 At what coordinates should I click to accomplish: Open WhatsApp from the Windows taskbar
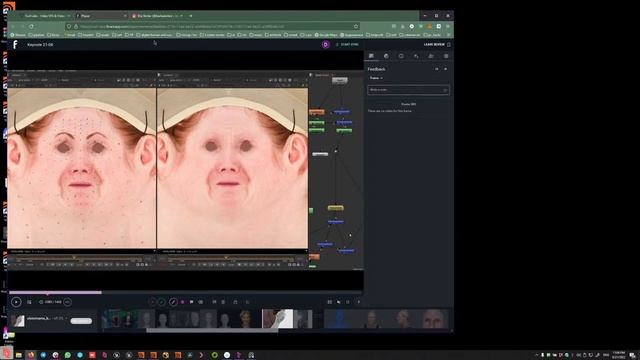tap(68, 355)
